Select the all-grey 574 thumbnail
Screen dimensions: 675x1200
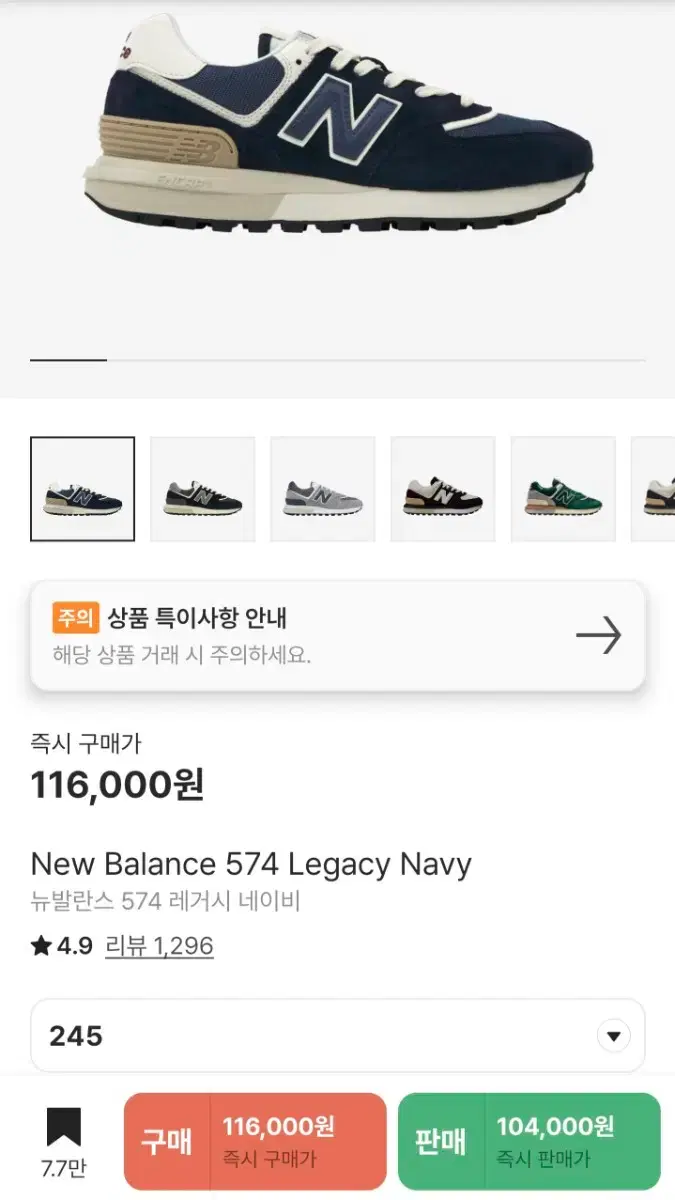323,489
